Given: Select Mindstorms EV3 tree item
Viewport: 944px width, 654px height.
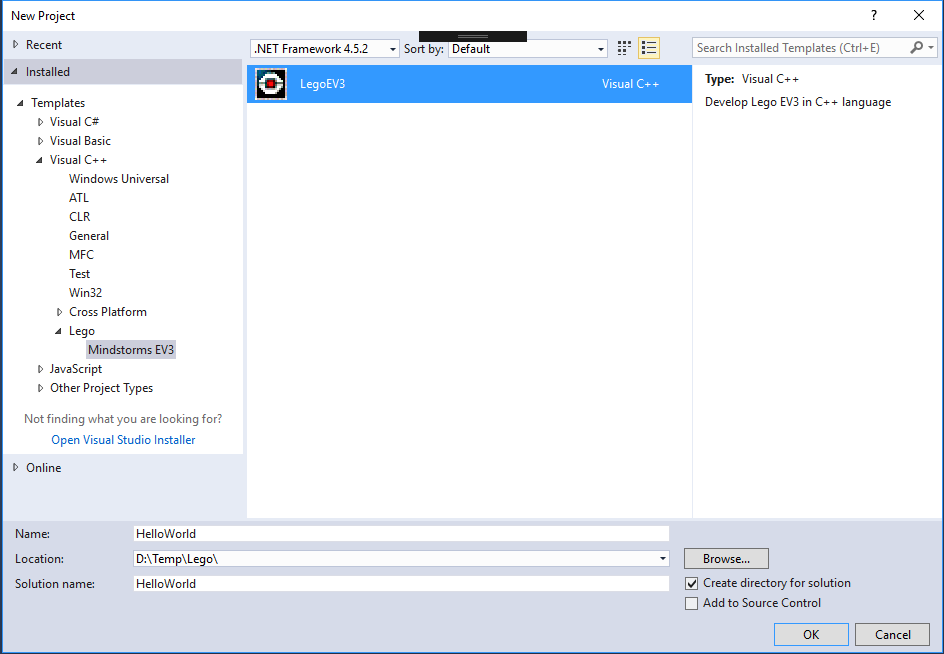Looking at the screenshot, I should (131, 350).
